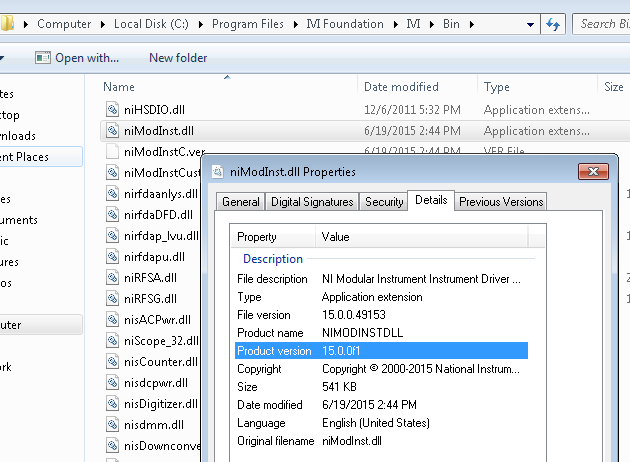Click the nisDigitizer.dll file icon
The width and height of the screenshot is (630, 462).
click(112, 403)
